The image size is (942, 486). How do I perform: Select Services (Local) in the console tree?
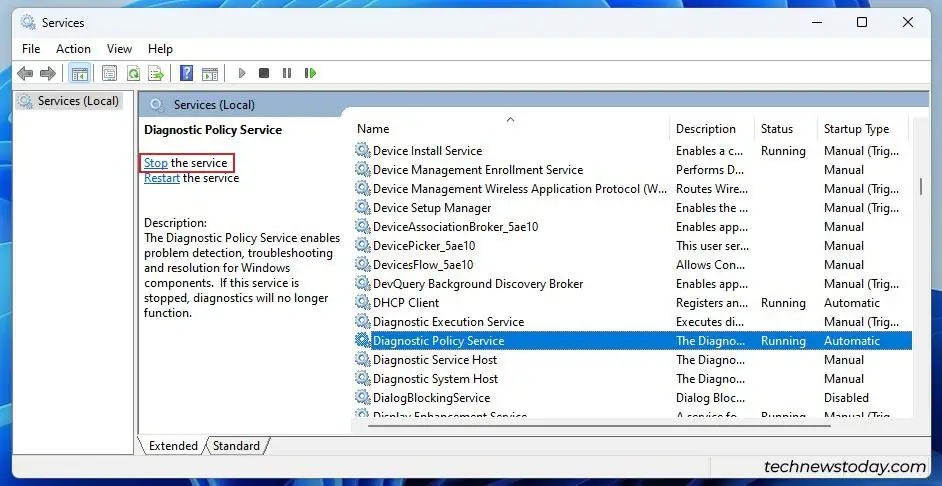tap(77, 101)
